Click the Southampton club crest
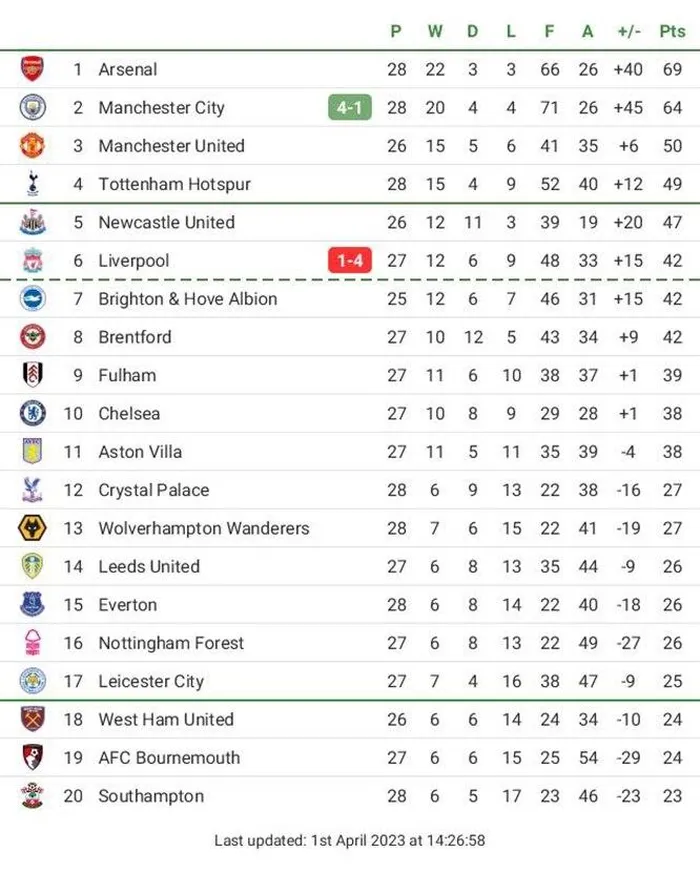 (33, 796)
